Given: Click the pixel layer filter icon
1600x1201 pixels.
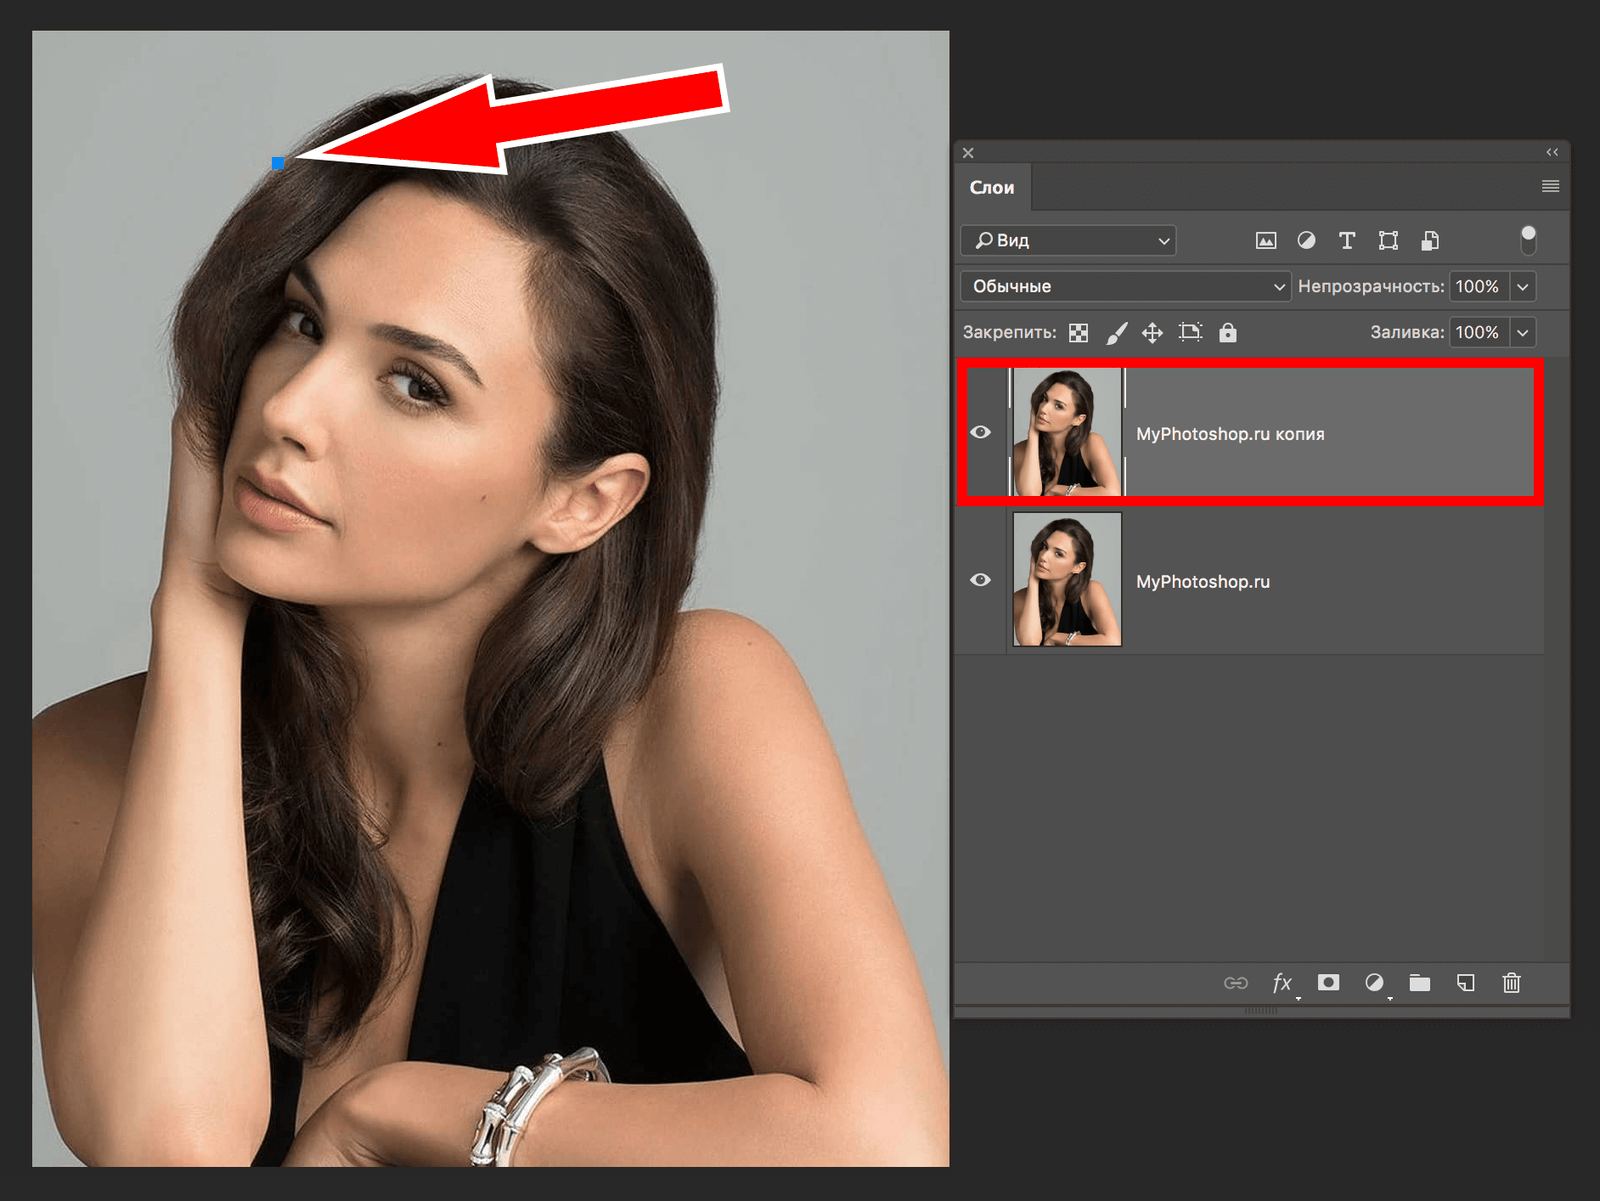Looking at the screenshot, I should (x=1266, y=241).
